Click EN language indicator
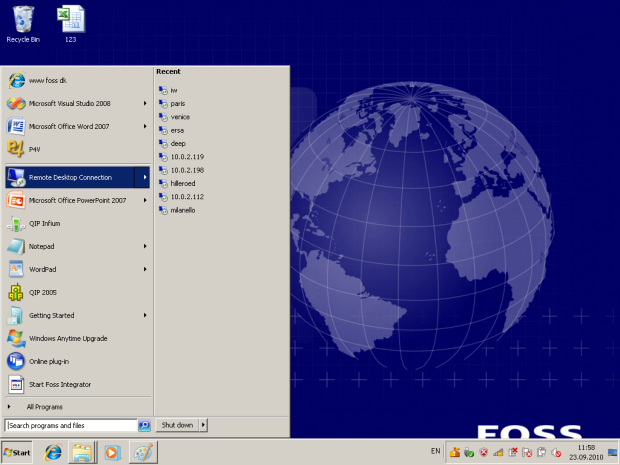This screenshot has width=620, height=465. (x=435, y=451)
